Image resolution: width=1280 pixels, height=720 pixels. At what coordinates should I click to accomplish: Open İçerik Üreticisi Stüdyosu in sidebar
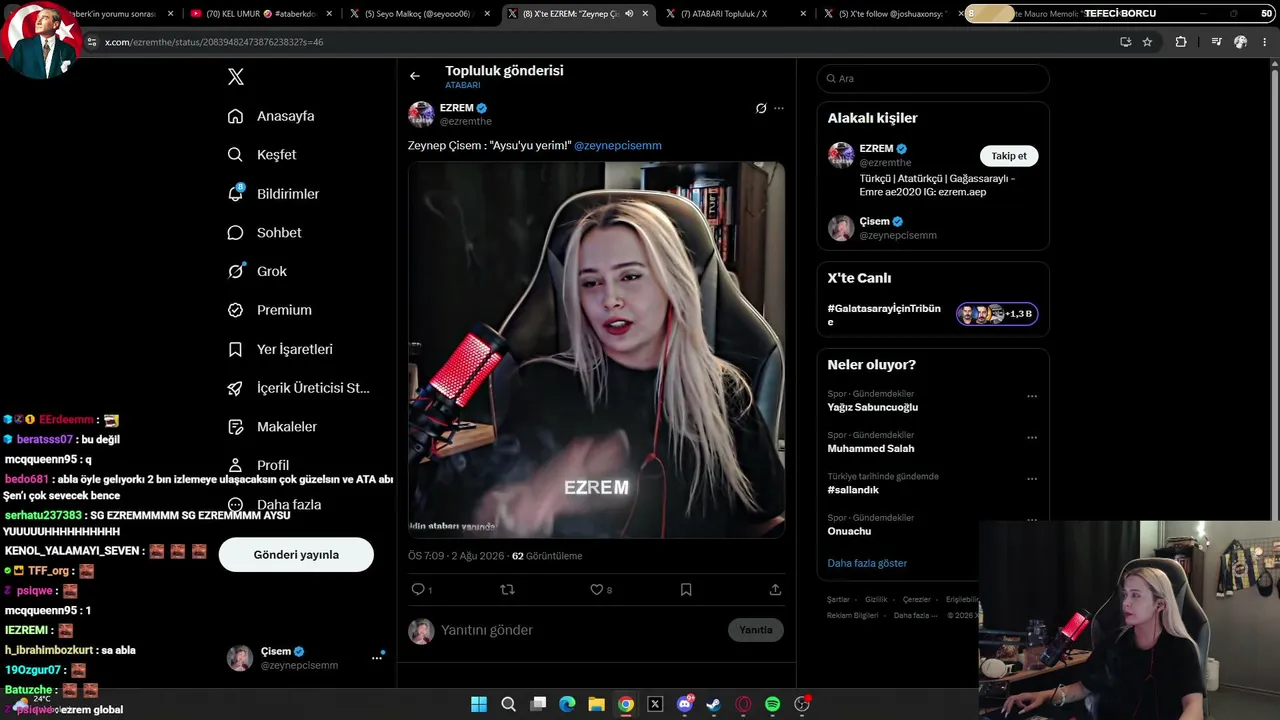pos(298,388)
